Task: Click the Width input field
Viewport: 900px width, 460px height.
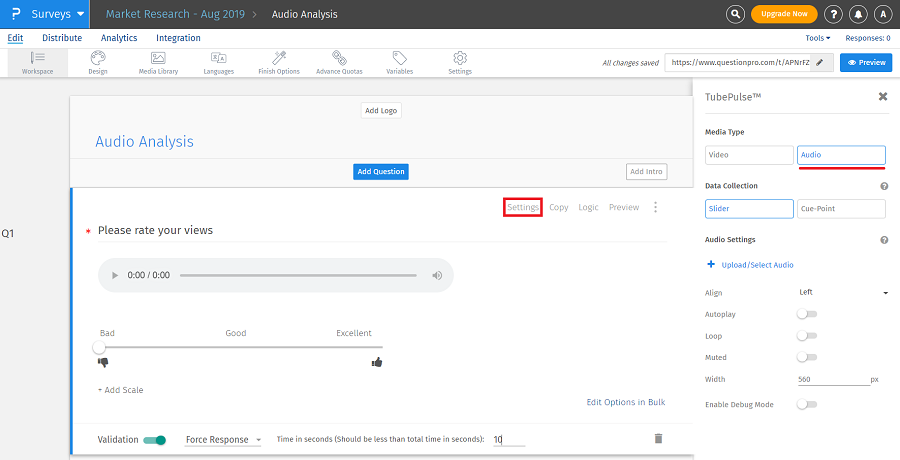Action: 830,380
